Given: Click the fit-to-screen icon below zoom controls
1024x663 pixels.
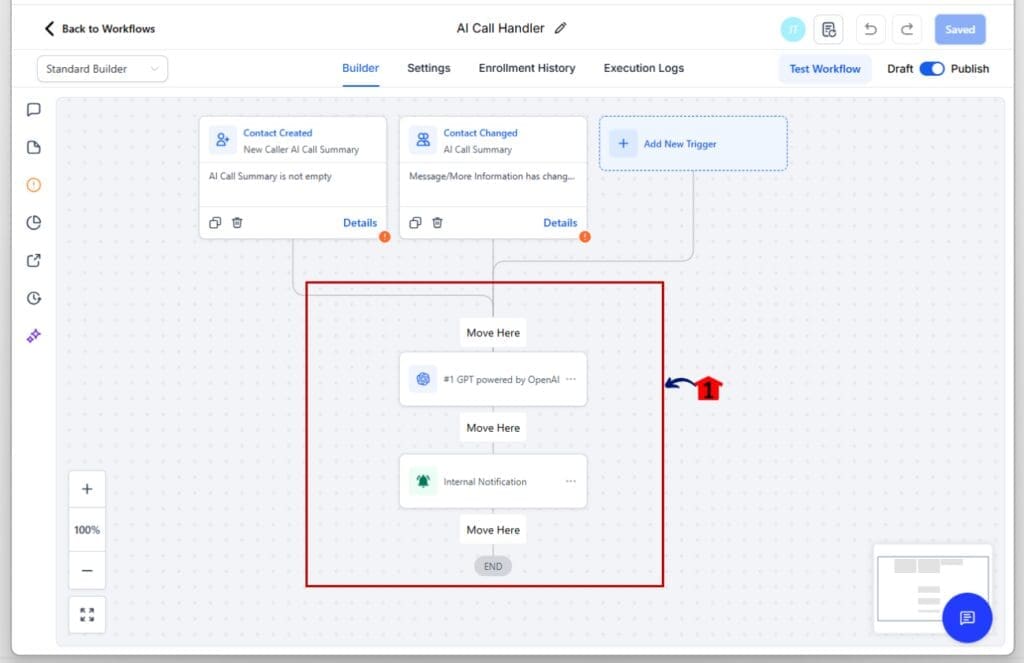Looking at the screenshot, I should tap(87, 614).
